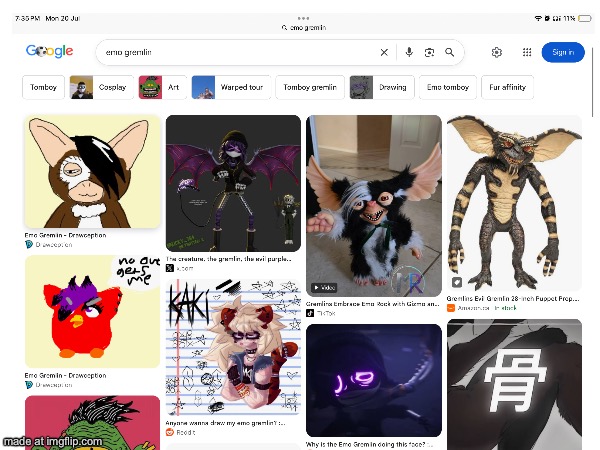
Task: Open the Reddit emo gremlin post link
Action: tap(225, 423)
